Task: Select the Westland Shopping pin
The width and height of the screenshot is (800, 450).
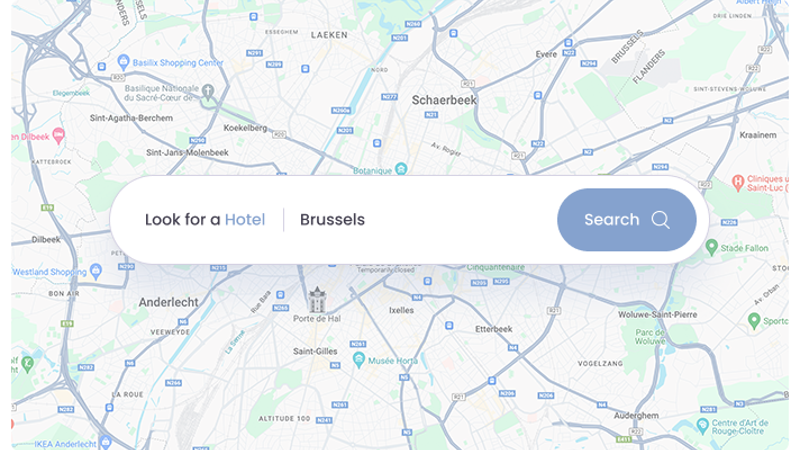Action: coord(96,271)
